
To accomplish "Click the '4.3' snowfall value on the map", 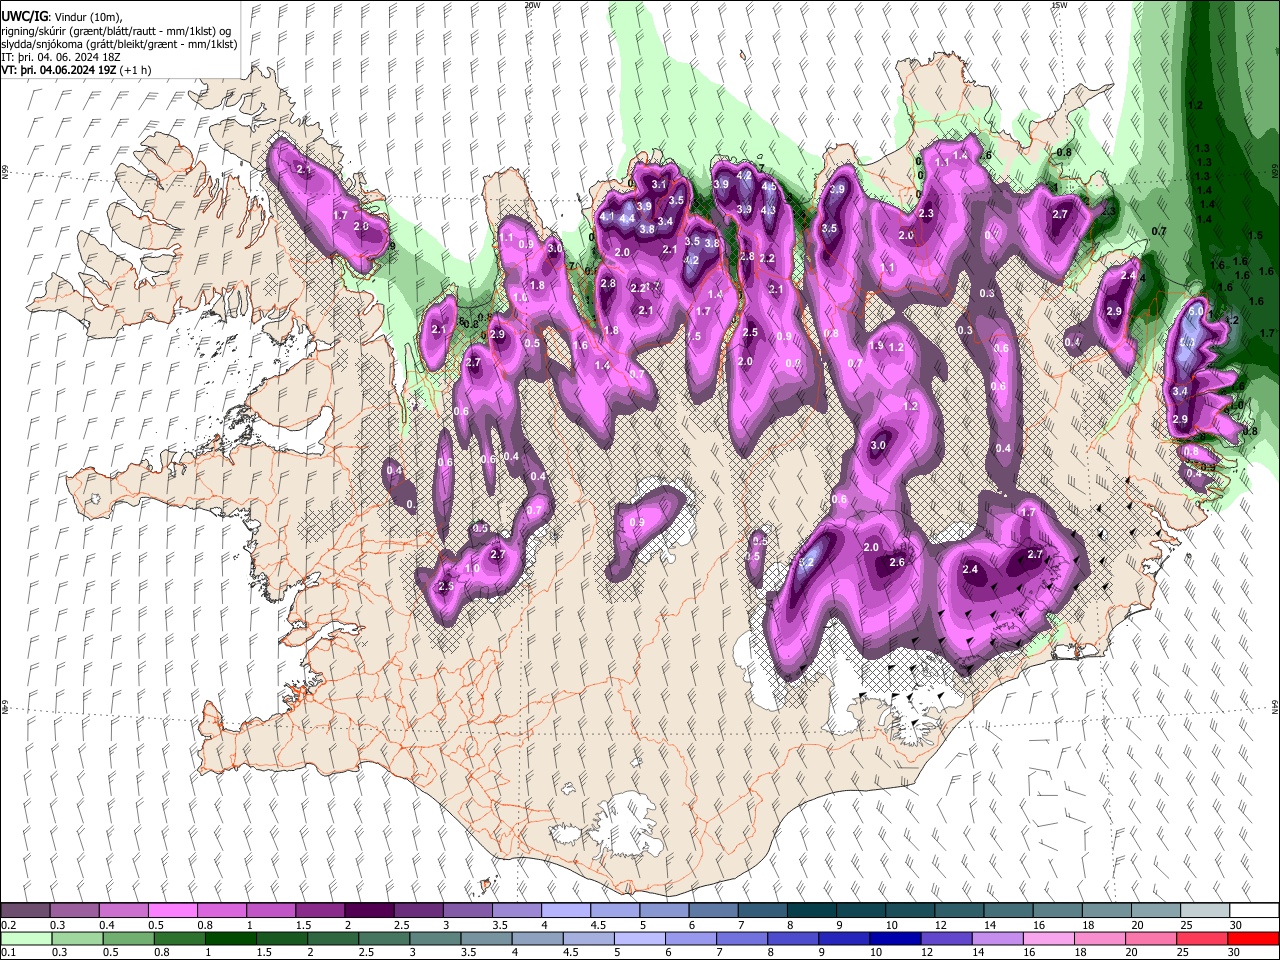I will (768, 211).
